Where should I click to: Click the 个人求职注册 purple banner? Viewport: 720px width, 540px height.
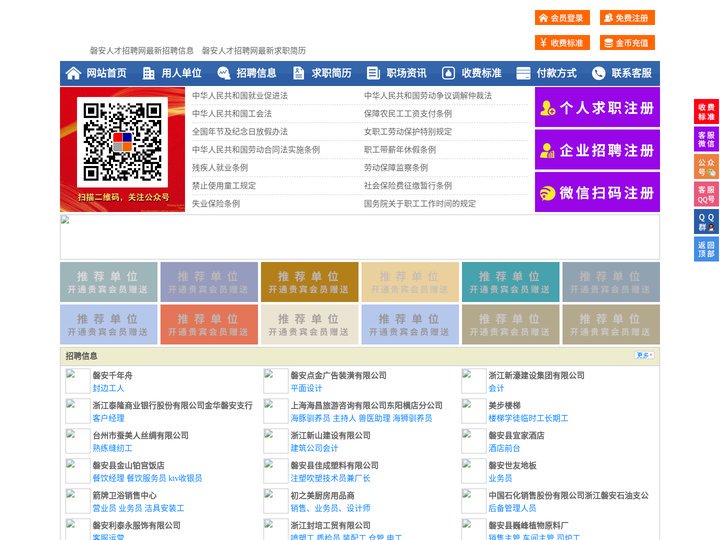597,107
